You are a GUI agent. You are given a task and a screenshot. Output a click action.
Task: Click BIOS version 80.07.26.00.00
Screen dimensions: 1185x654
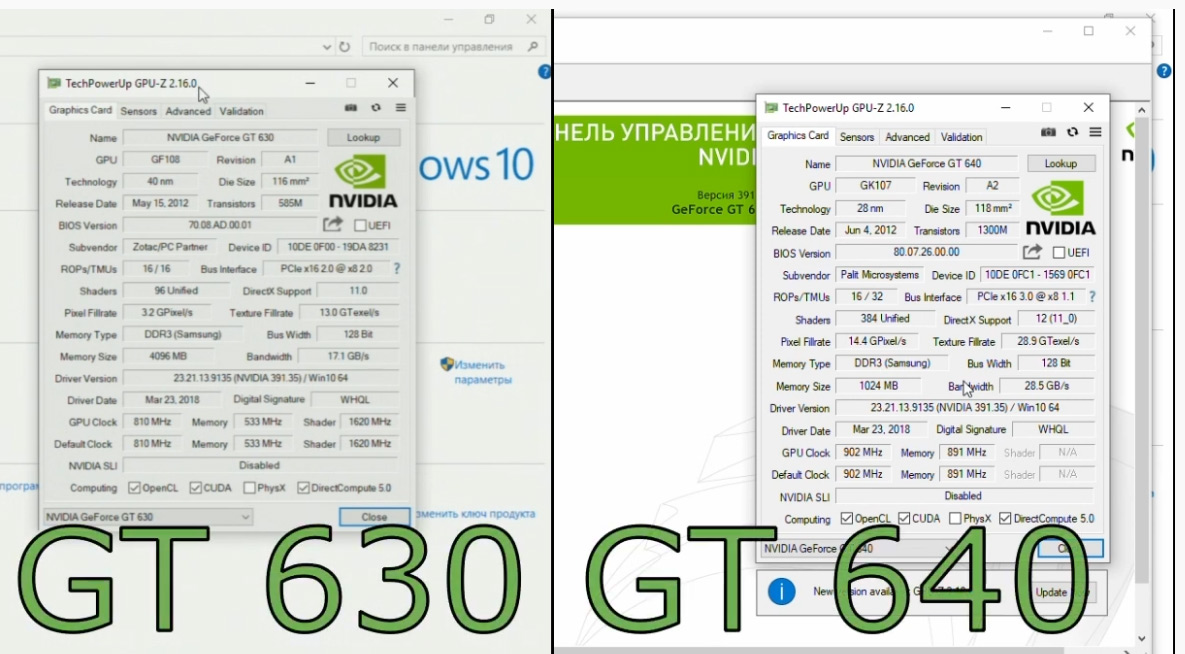pyautogui.click(x=927, y=253)
